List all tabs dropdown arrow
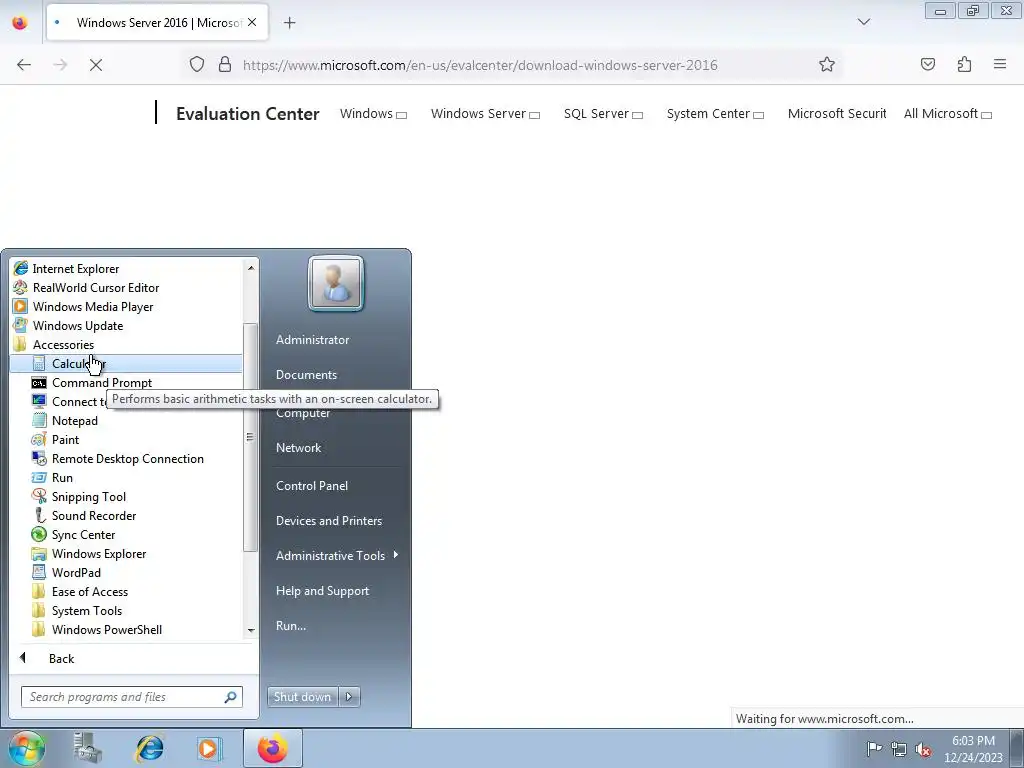The width and height of the screenshot is (1024, 768). point(864,22)
